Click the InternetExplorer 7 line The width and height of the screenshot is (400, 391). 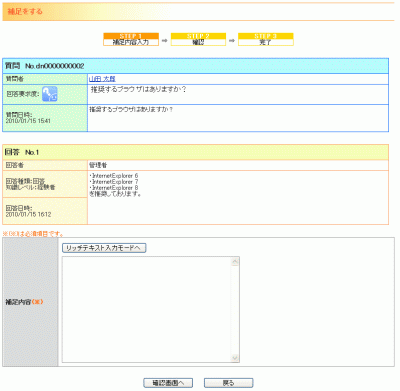(x=114, y=182)
